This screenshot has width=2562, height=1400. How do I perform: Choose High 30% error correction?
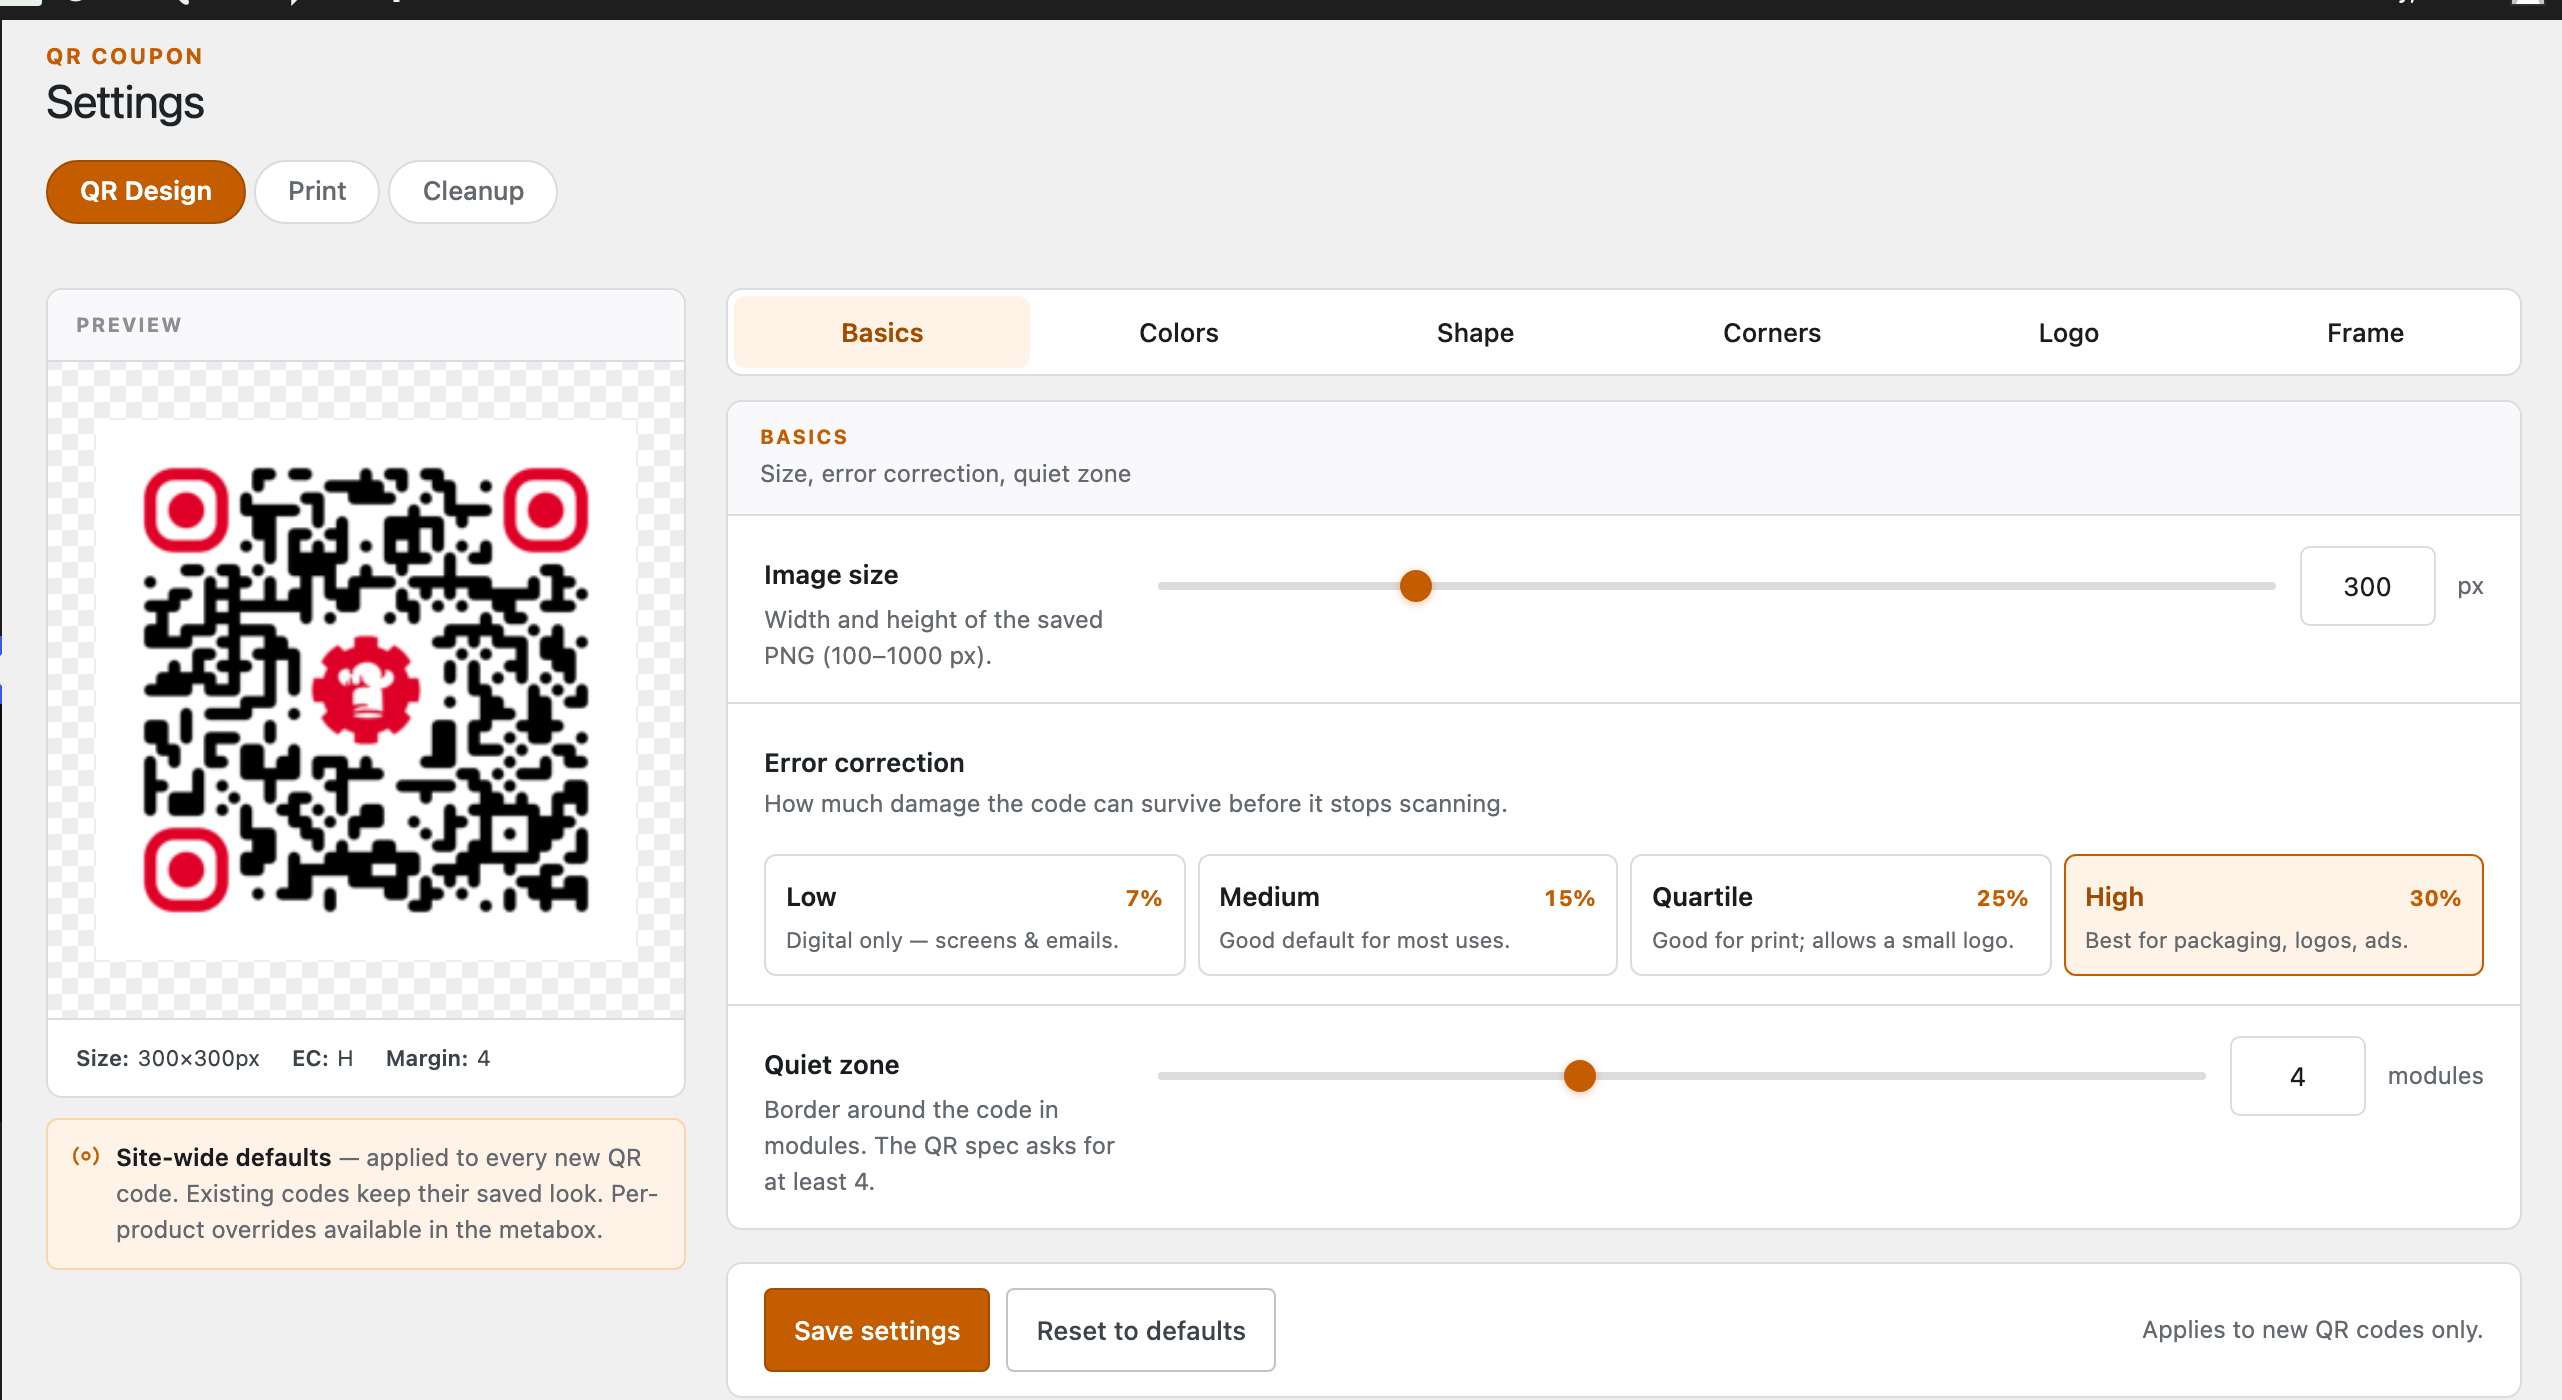tap(2273, 915)
